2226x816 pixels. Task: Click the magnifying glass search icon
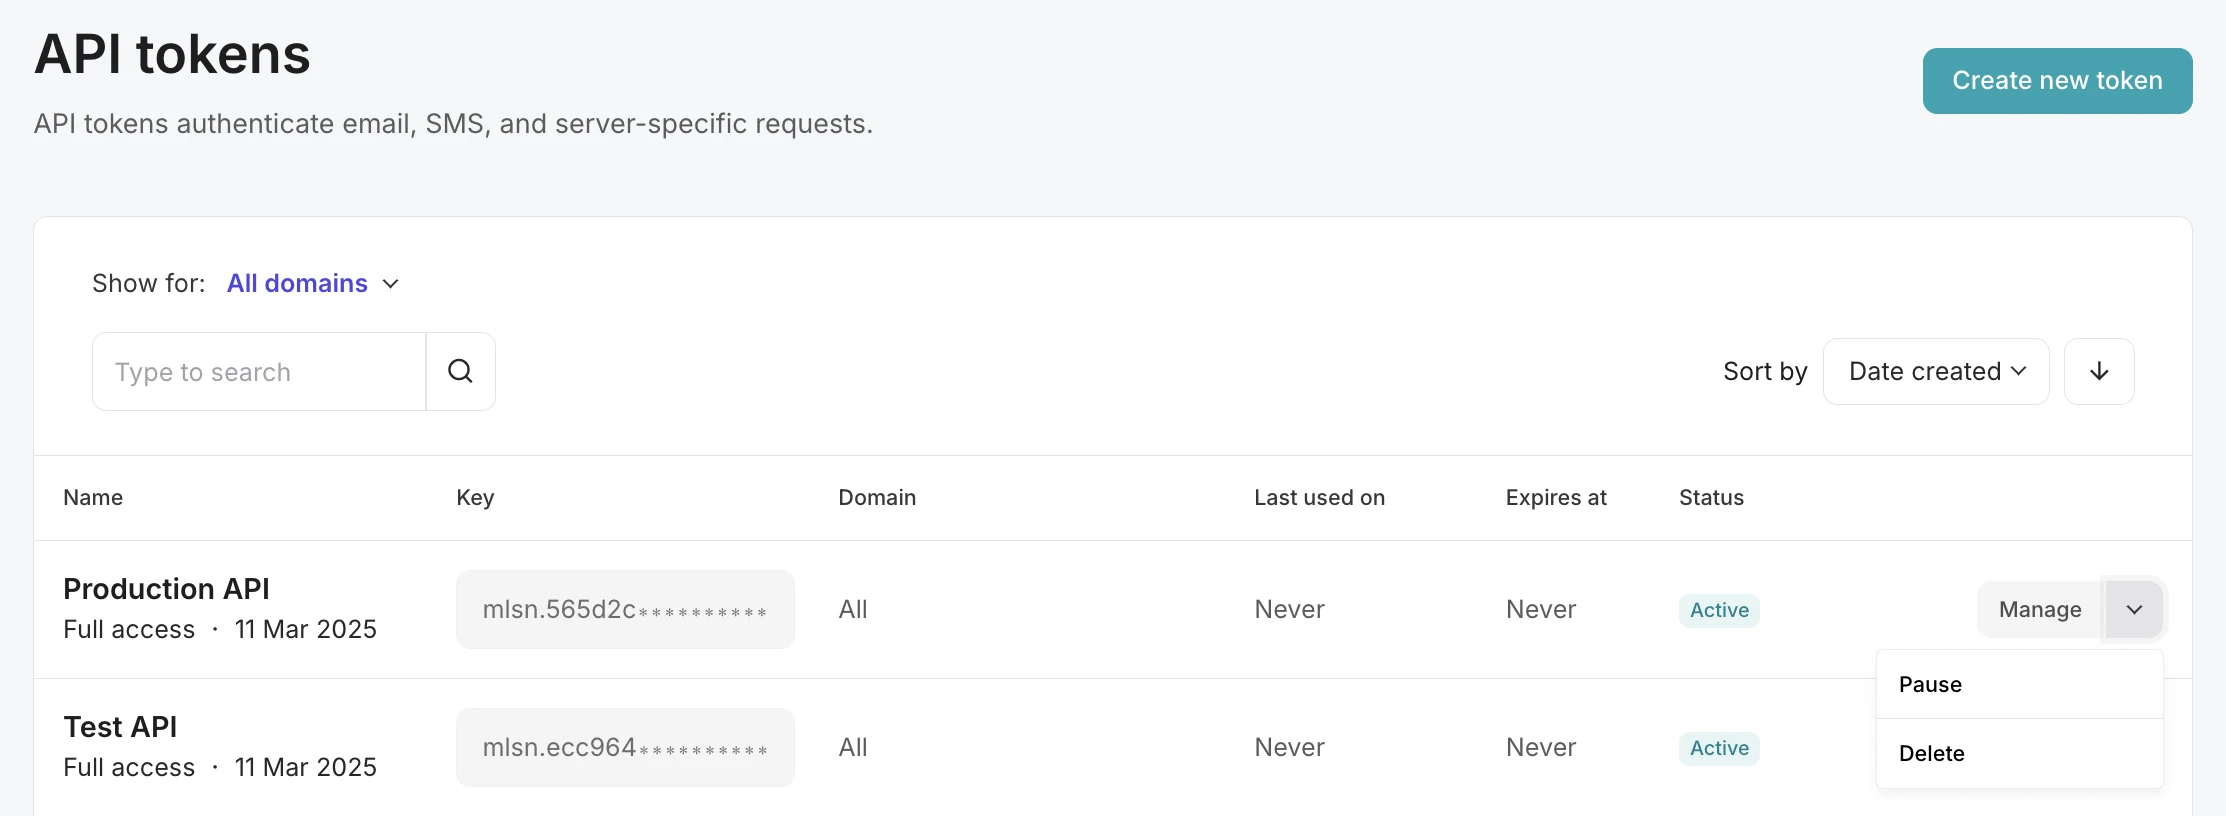(x=460, y=371)
